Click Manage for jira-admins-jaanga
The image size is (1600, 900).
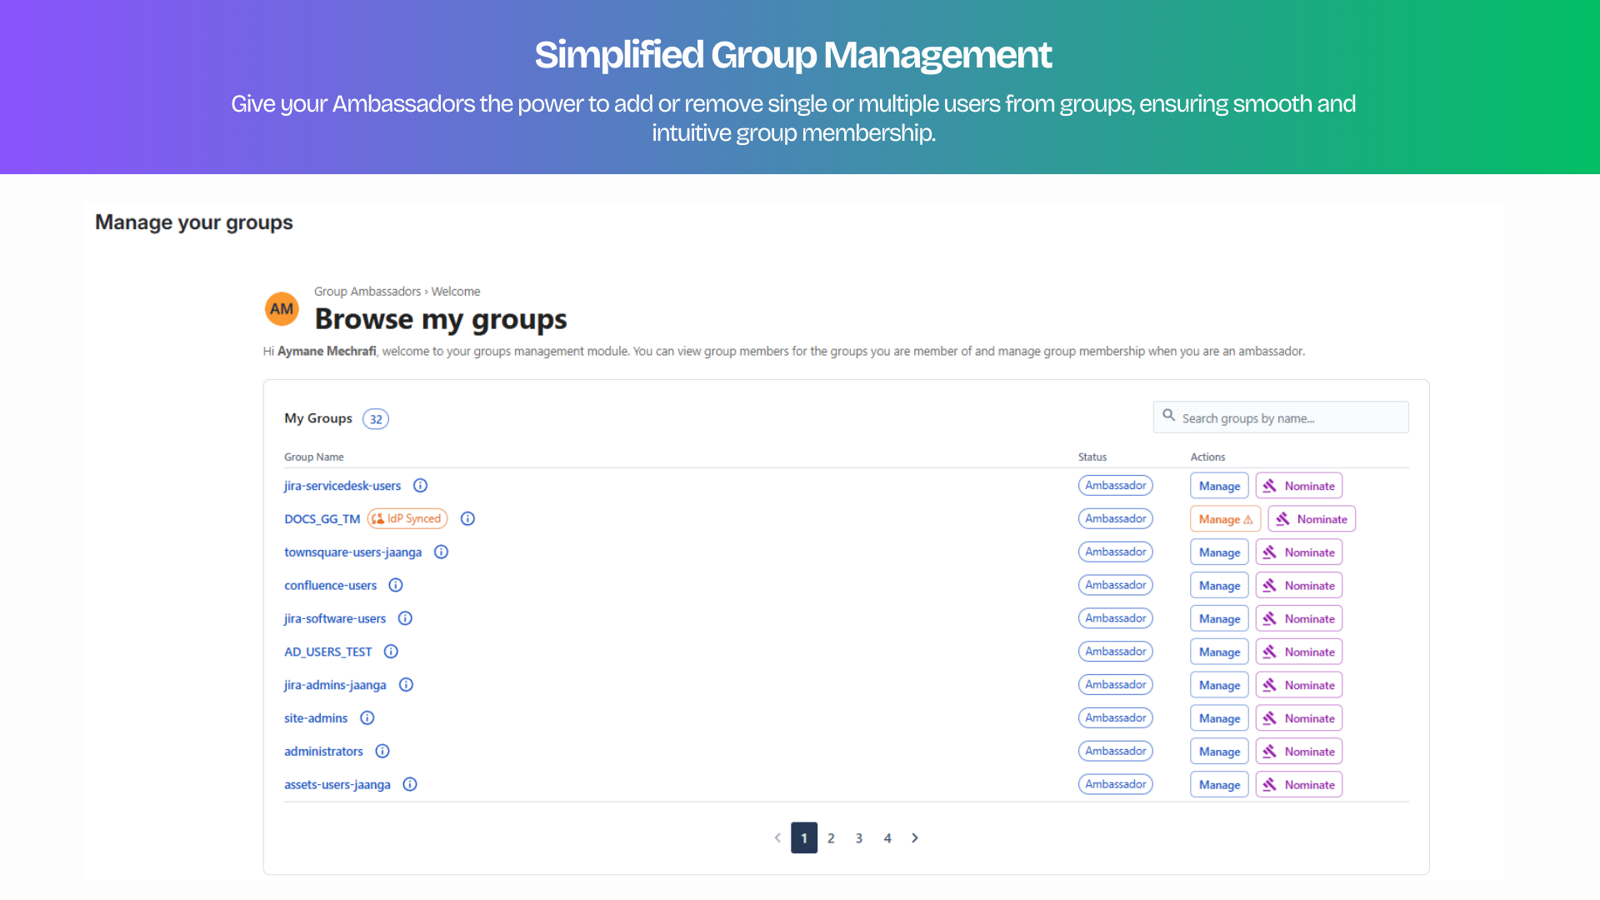point(1218,684)
